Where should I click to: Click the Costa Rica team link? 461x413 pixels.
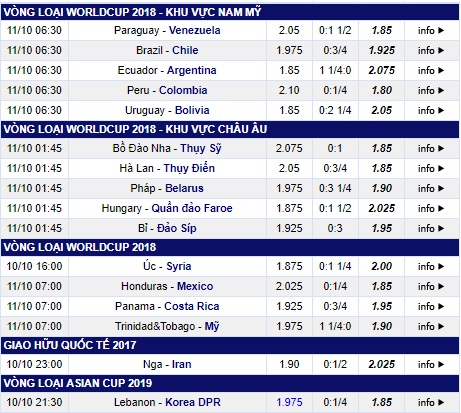(x=192, y=306)
